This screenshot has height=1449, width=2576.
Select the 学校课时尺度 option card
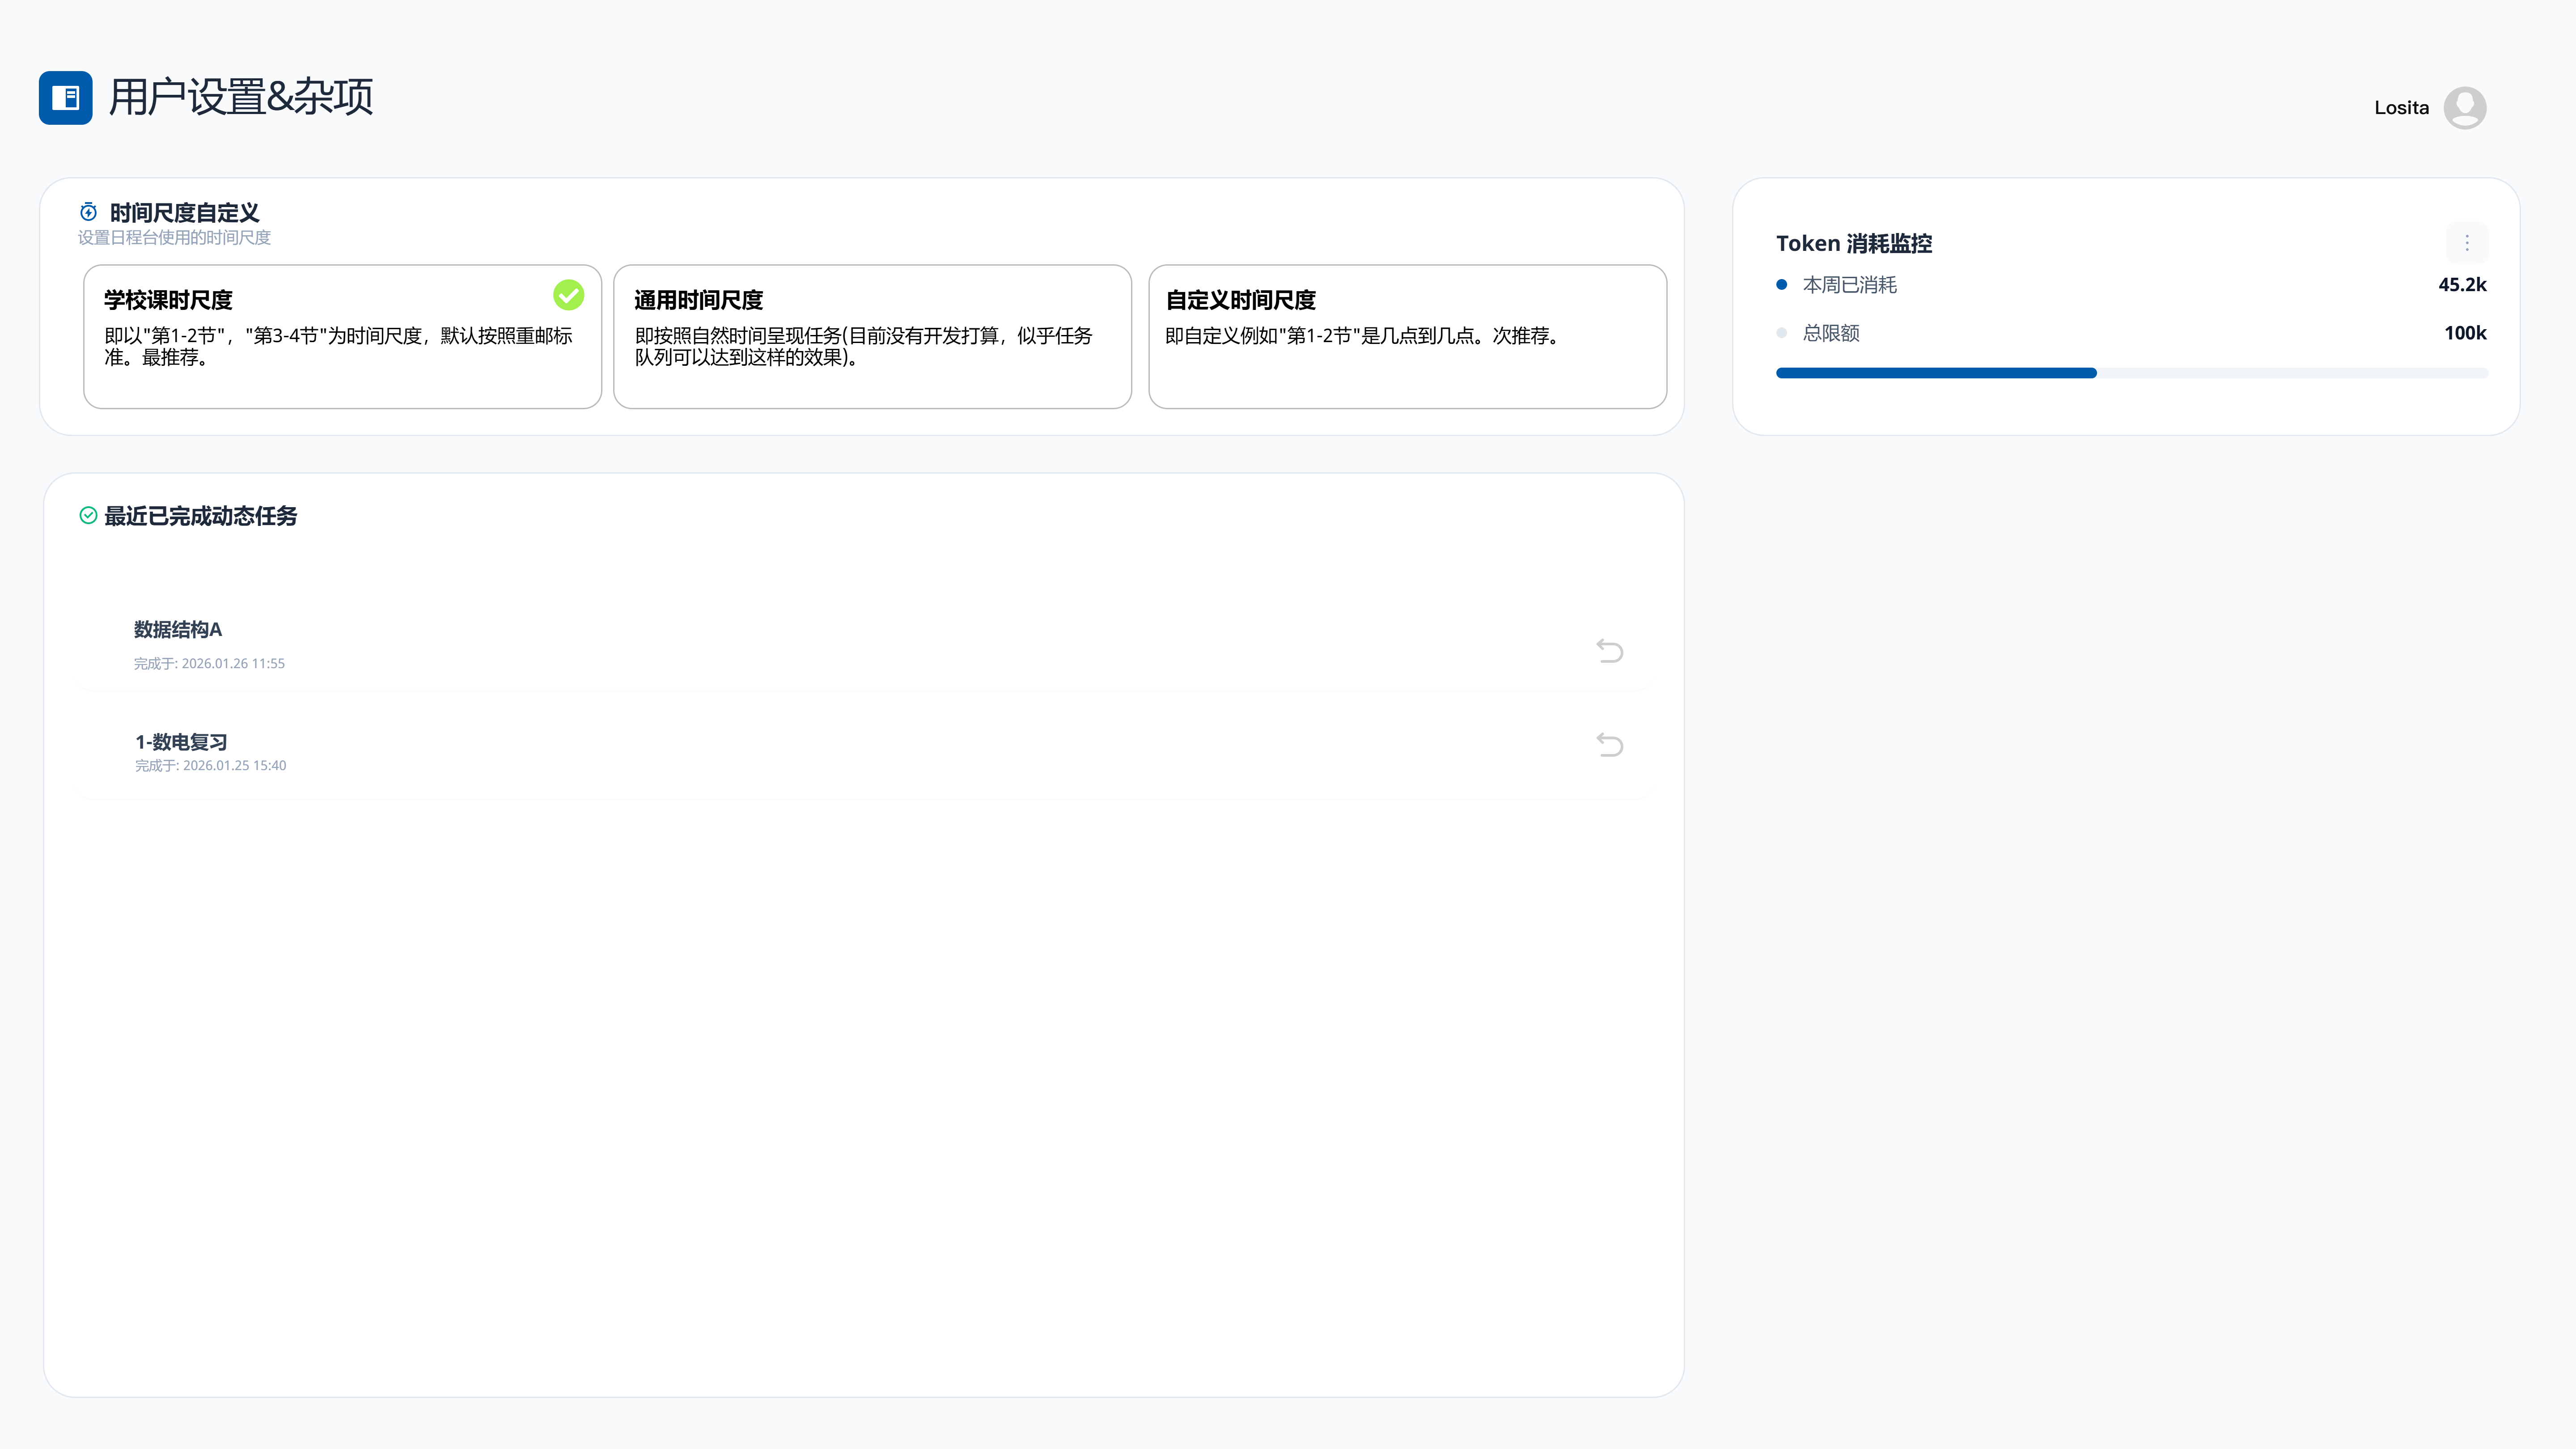click(x=343, y=337)
